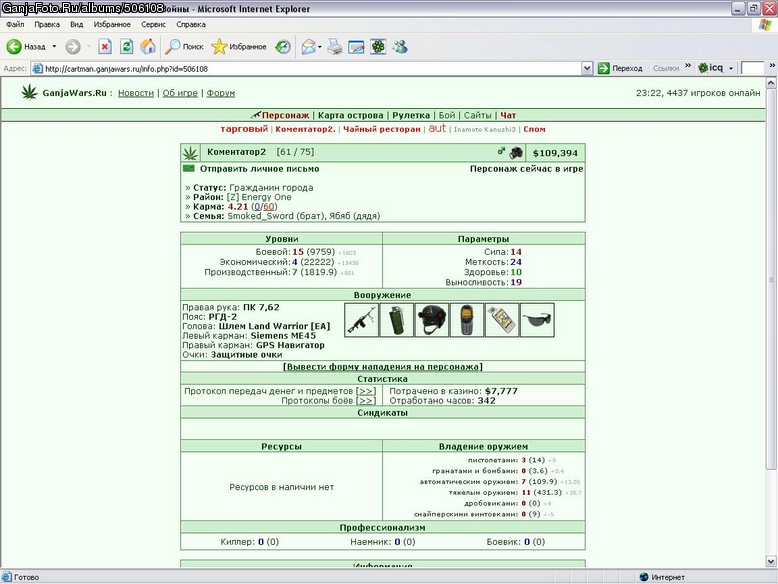Open the Избранное menu in menu bar

click(x=112, y=24)
